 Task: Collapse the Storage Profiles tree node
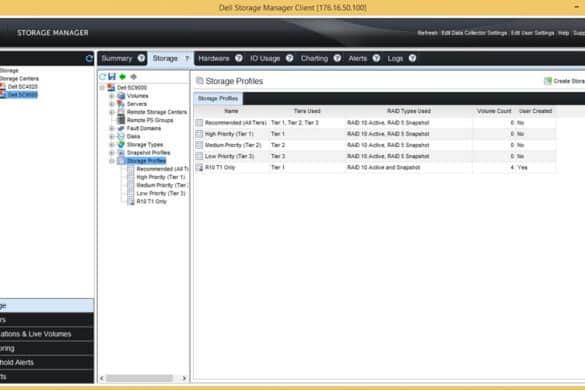(x=112, y=161)
